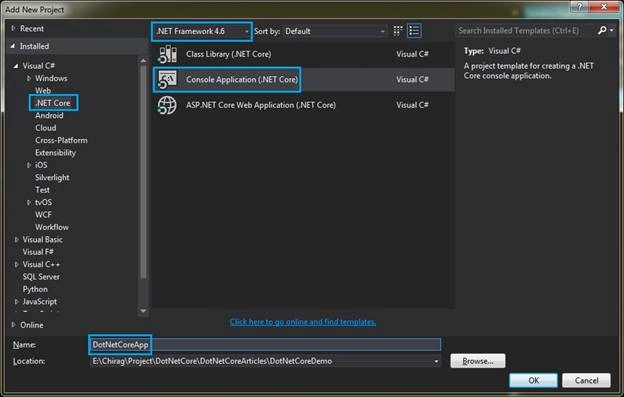This screenshot has height=397, width=624.
Task: Click the category tree scrollbar thumb
Action: [143, 171]
